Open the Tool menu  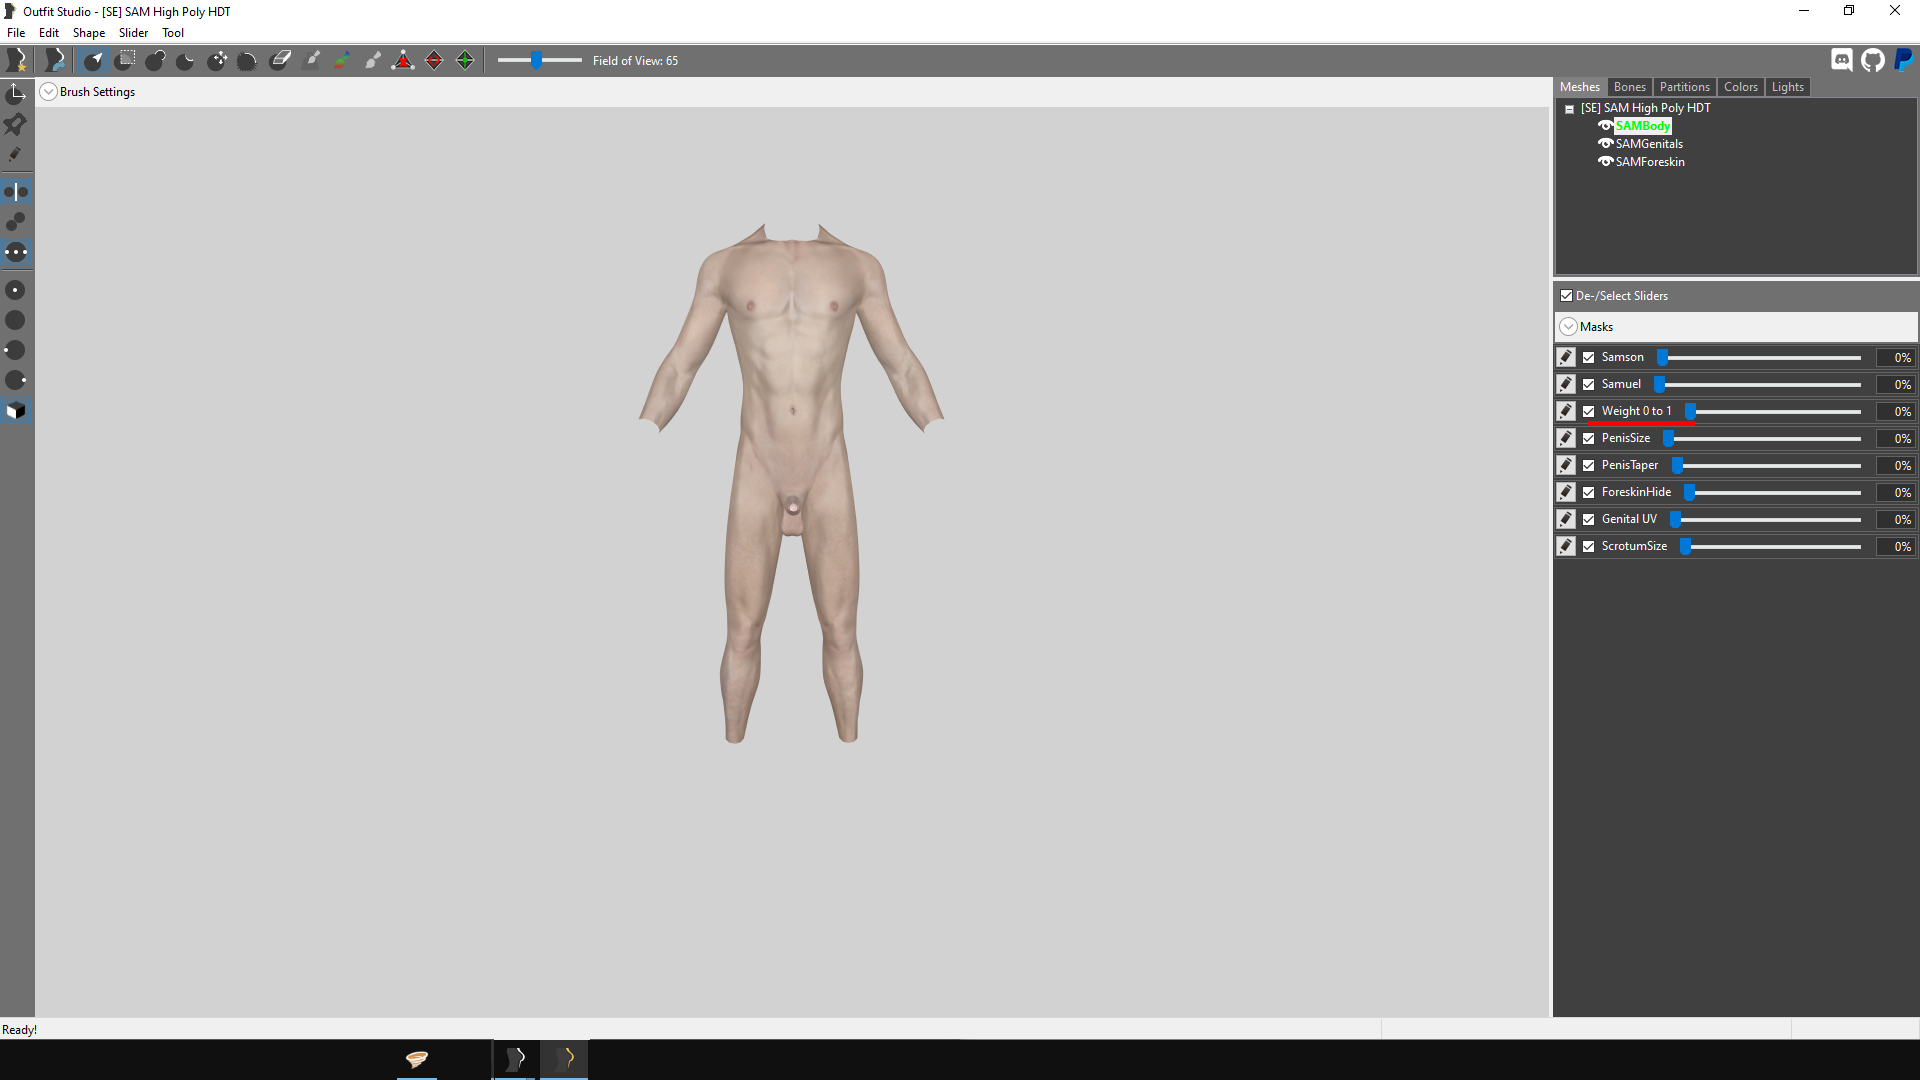click(x=173, y=33)
